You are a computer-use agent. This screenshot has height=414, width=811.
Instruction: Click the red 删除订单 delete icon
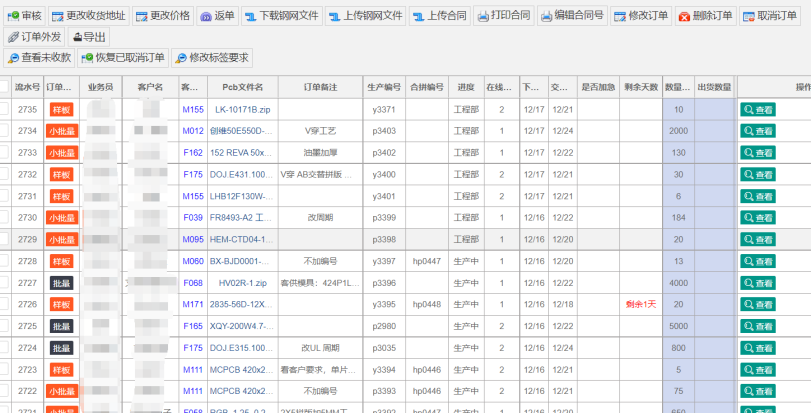(x=684, y=17)
